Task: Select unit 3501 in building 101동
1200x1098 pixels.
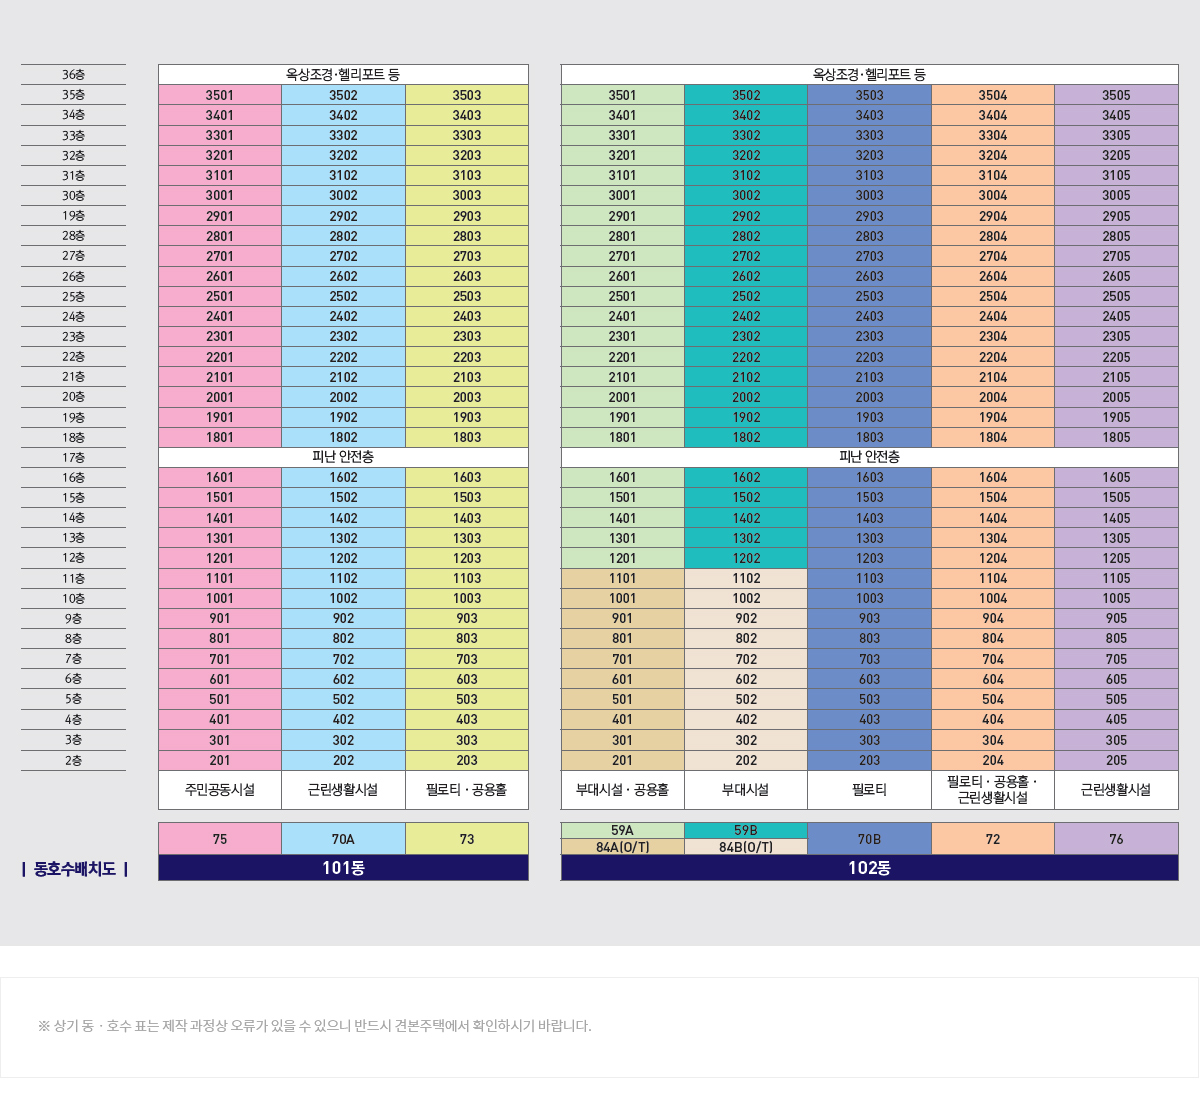Action: [219, 94]
